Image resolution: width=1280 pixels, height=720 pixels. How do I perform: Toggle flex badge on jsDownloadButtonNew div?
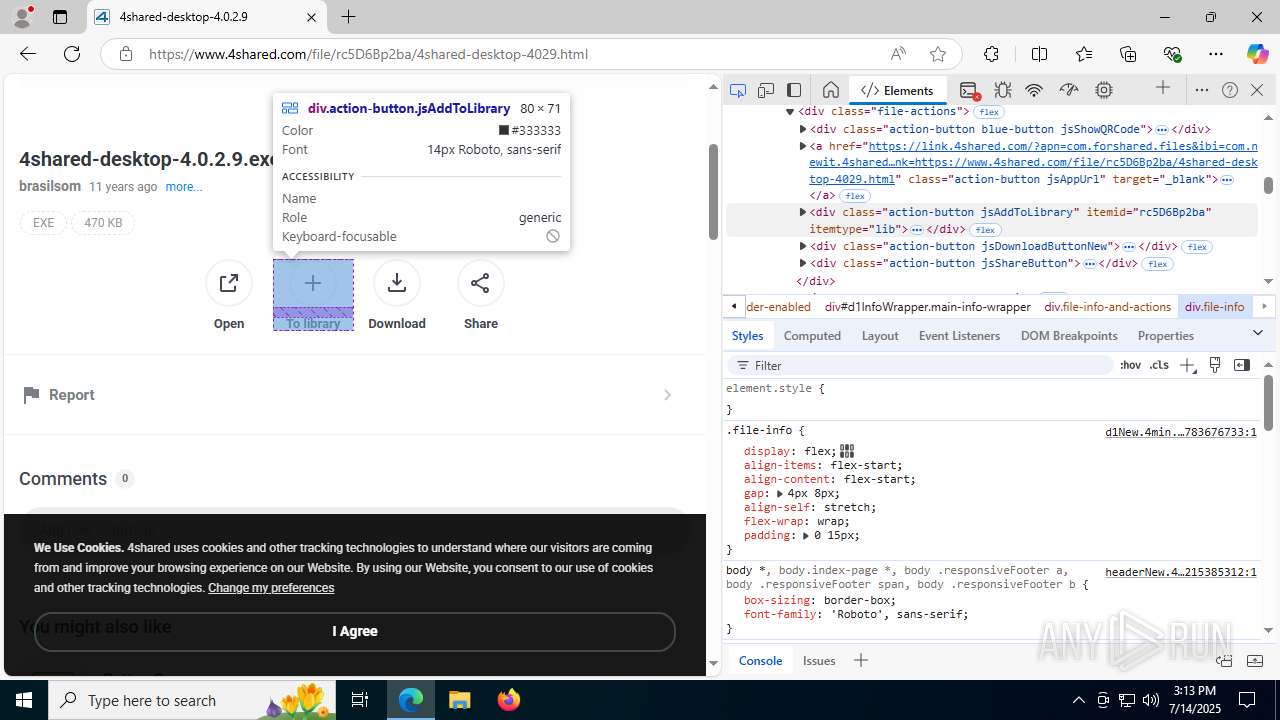pyautogui.click(x=1198, y=247)
